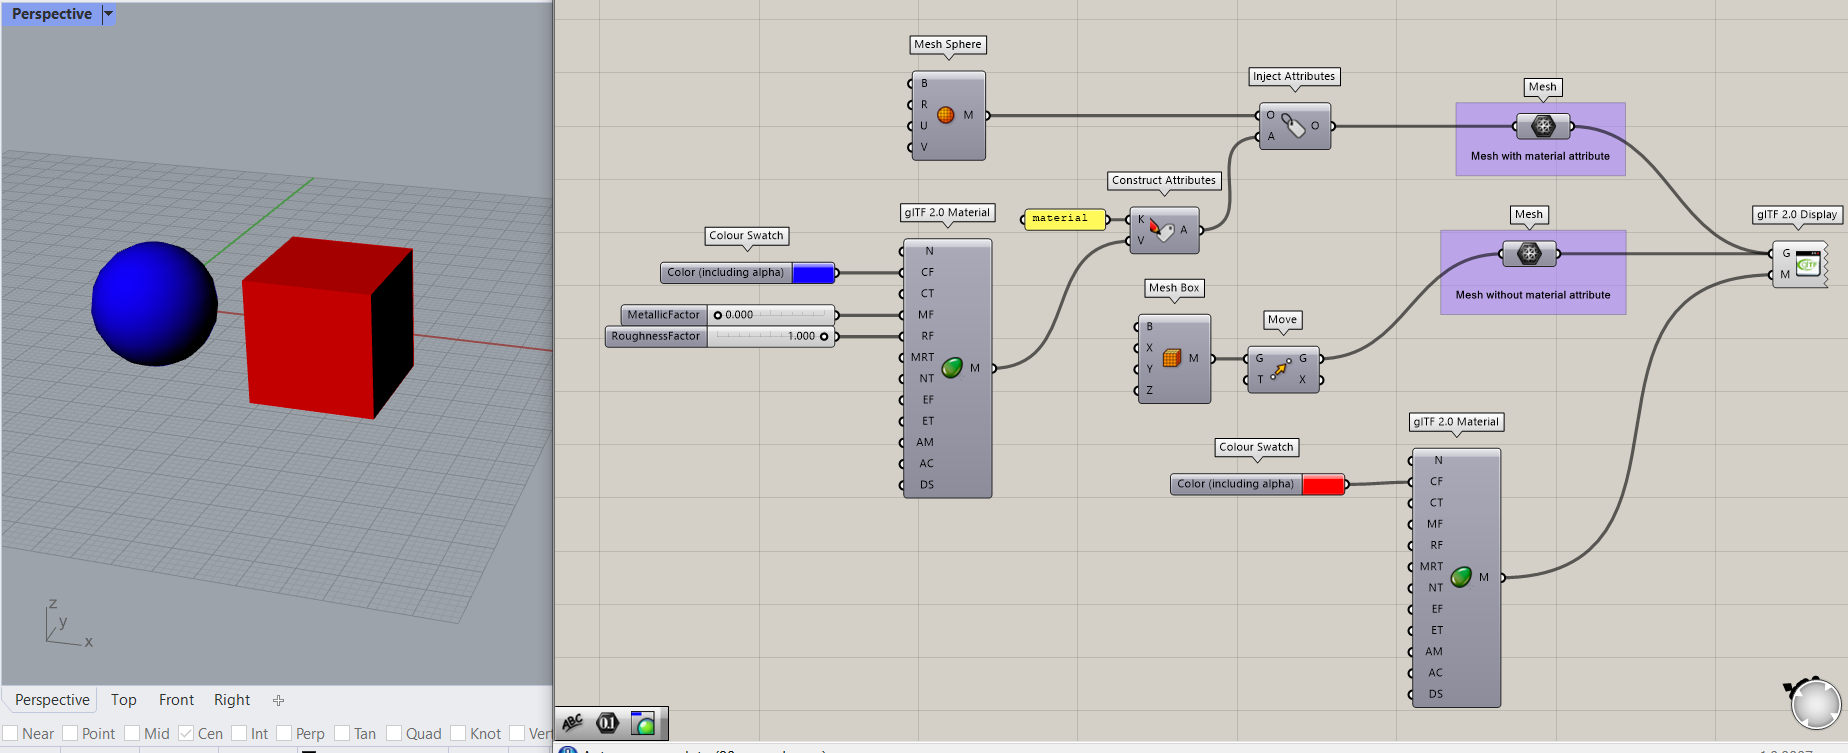
Task: Disable the Cen osnap checkbox
Action: coord(186,733)
